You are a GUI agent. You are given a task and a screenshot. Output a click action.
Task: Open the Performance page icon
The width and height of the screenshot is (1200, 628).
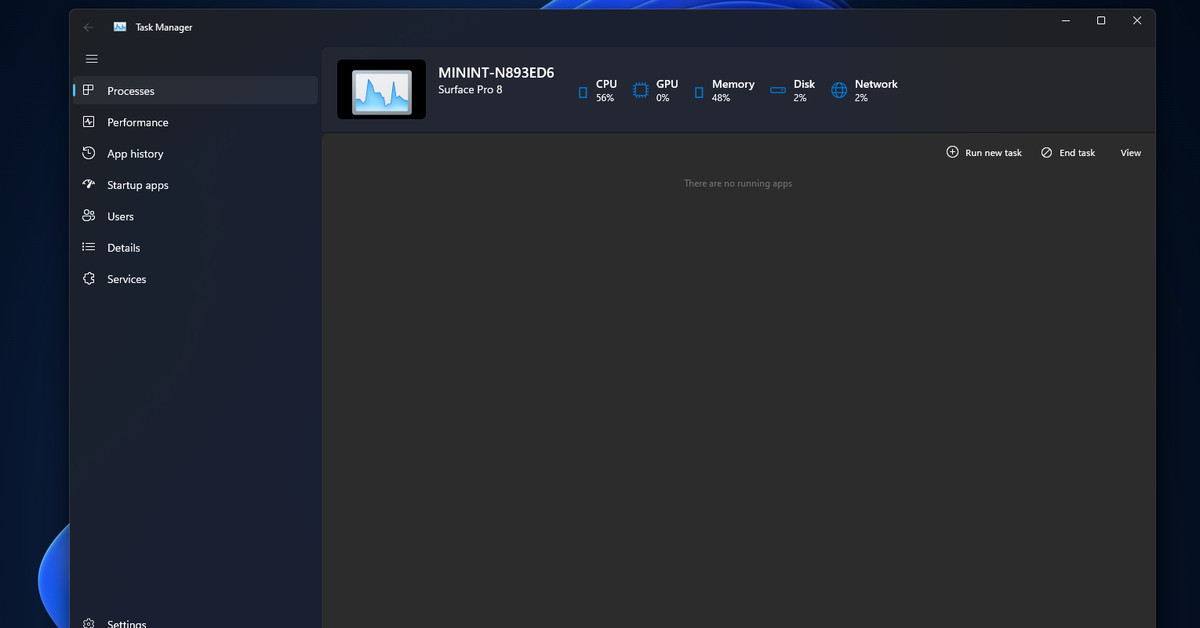pyautogui.click(x=89, y=122)
